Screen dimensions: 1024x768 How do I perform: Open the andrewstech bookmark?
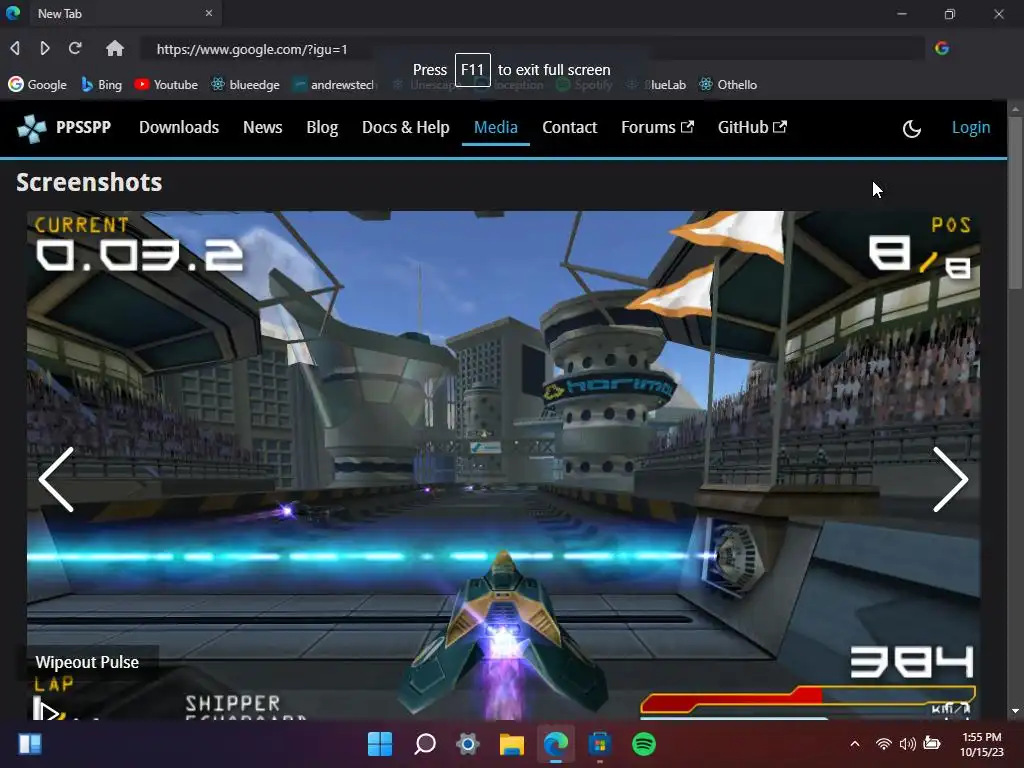point(334,85)
